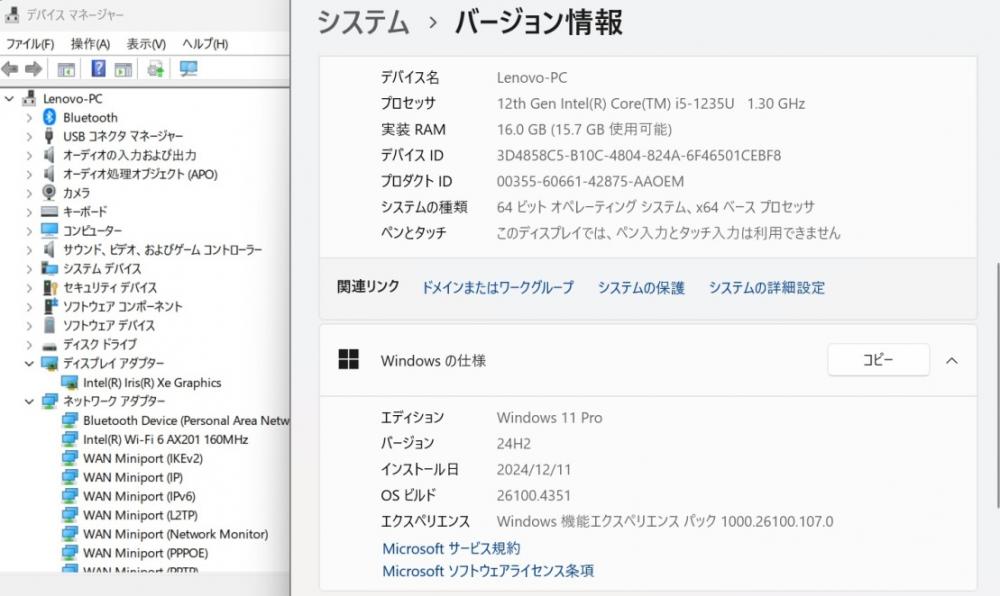1000x596 pixels.
Task: Collapse the Windows の仕様 section chevron
Action: (x=952, y=361)
